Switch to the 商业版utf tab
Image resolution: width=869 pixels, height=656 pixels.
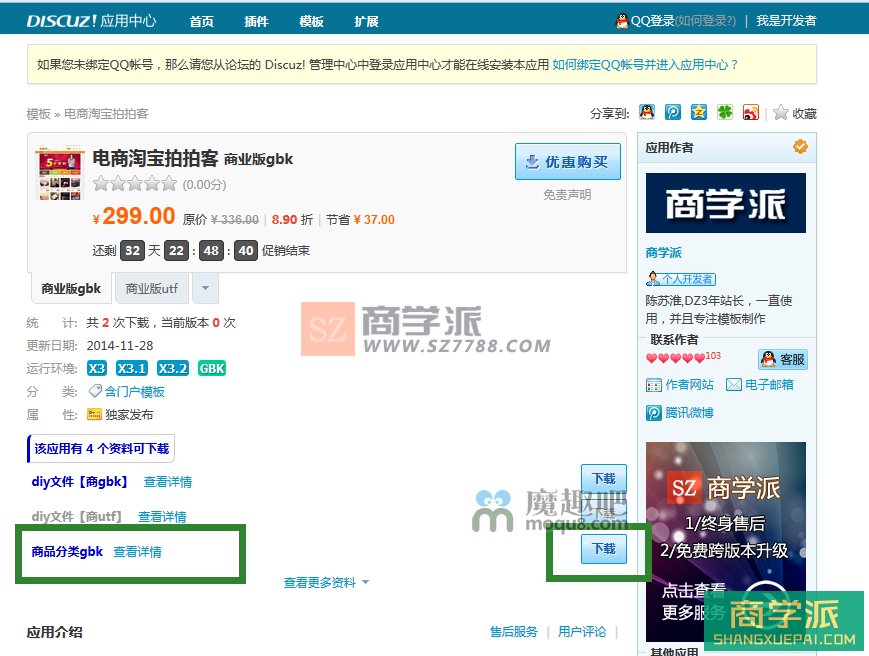pos(152,289)
